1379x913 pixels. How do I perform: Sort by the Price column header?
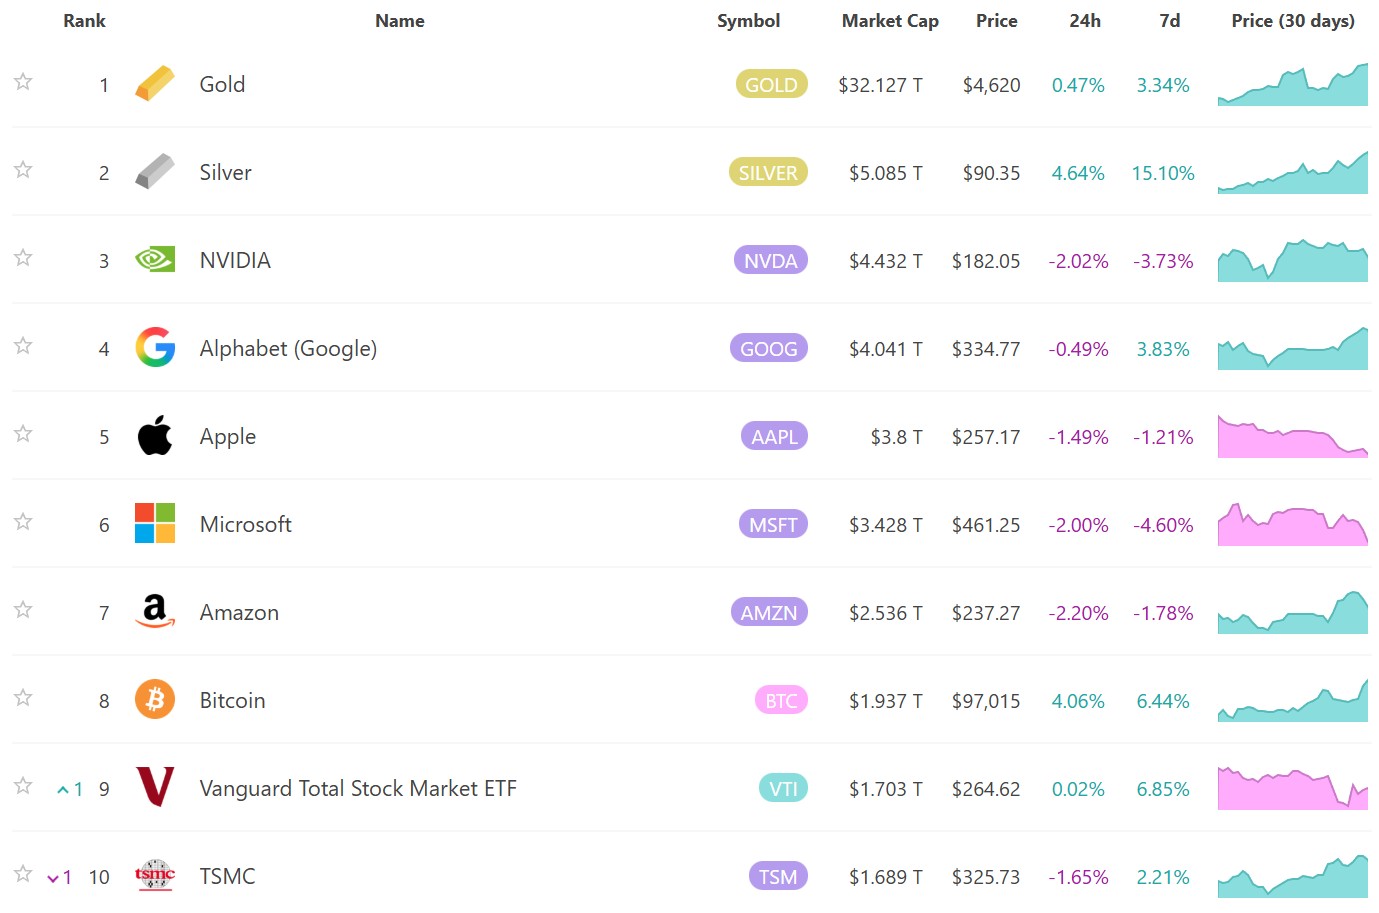pyautogui.click(x=996, y=21)
